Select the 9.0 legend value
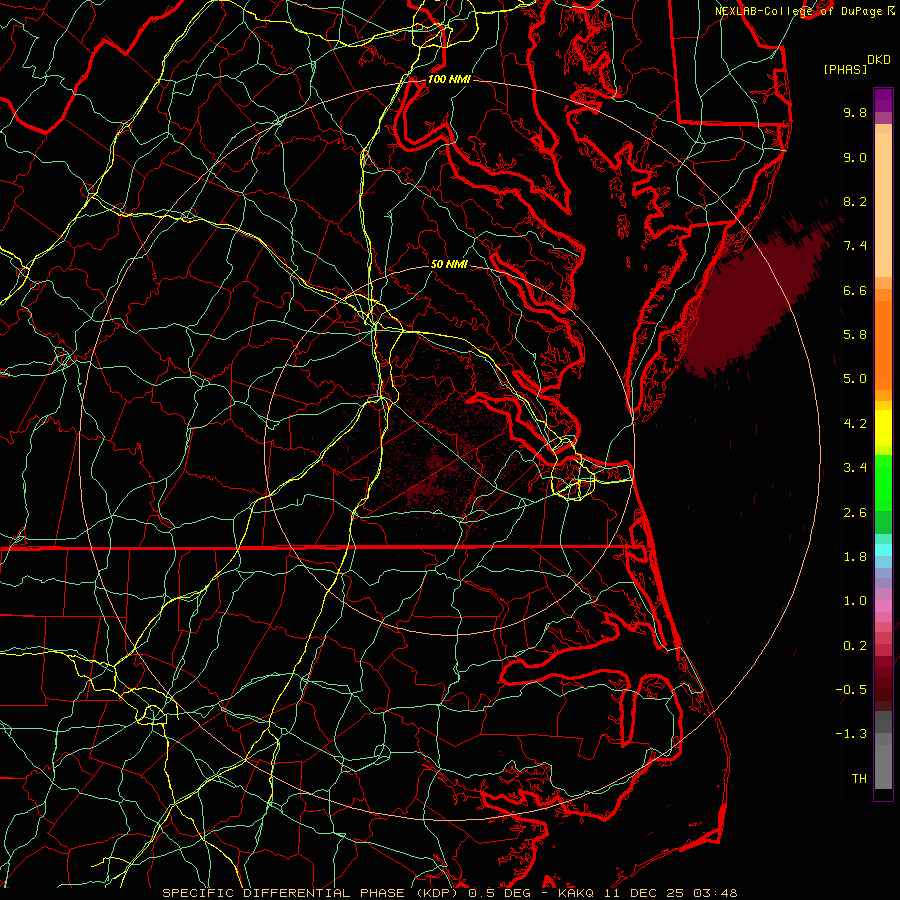This screenshot has height=900, width=900. [x=855, y=157]
